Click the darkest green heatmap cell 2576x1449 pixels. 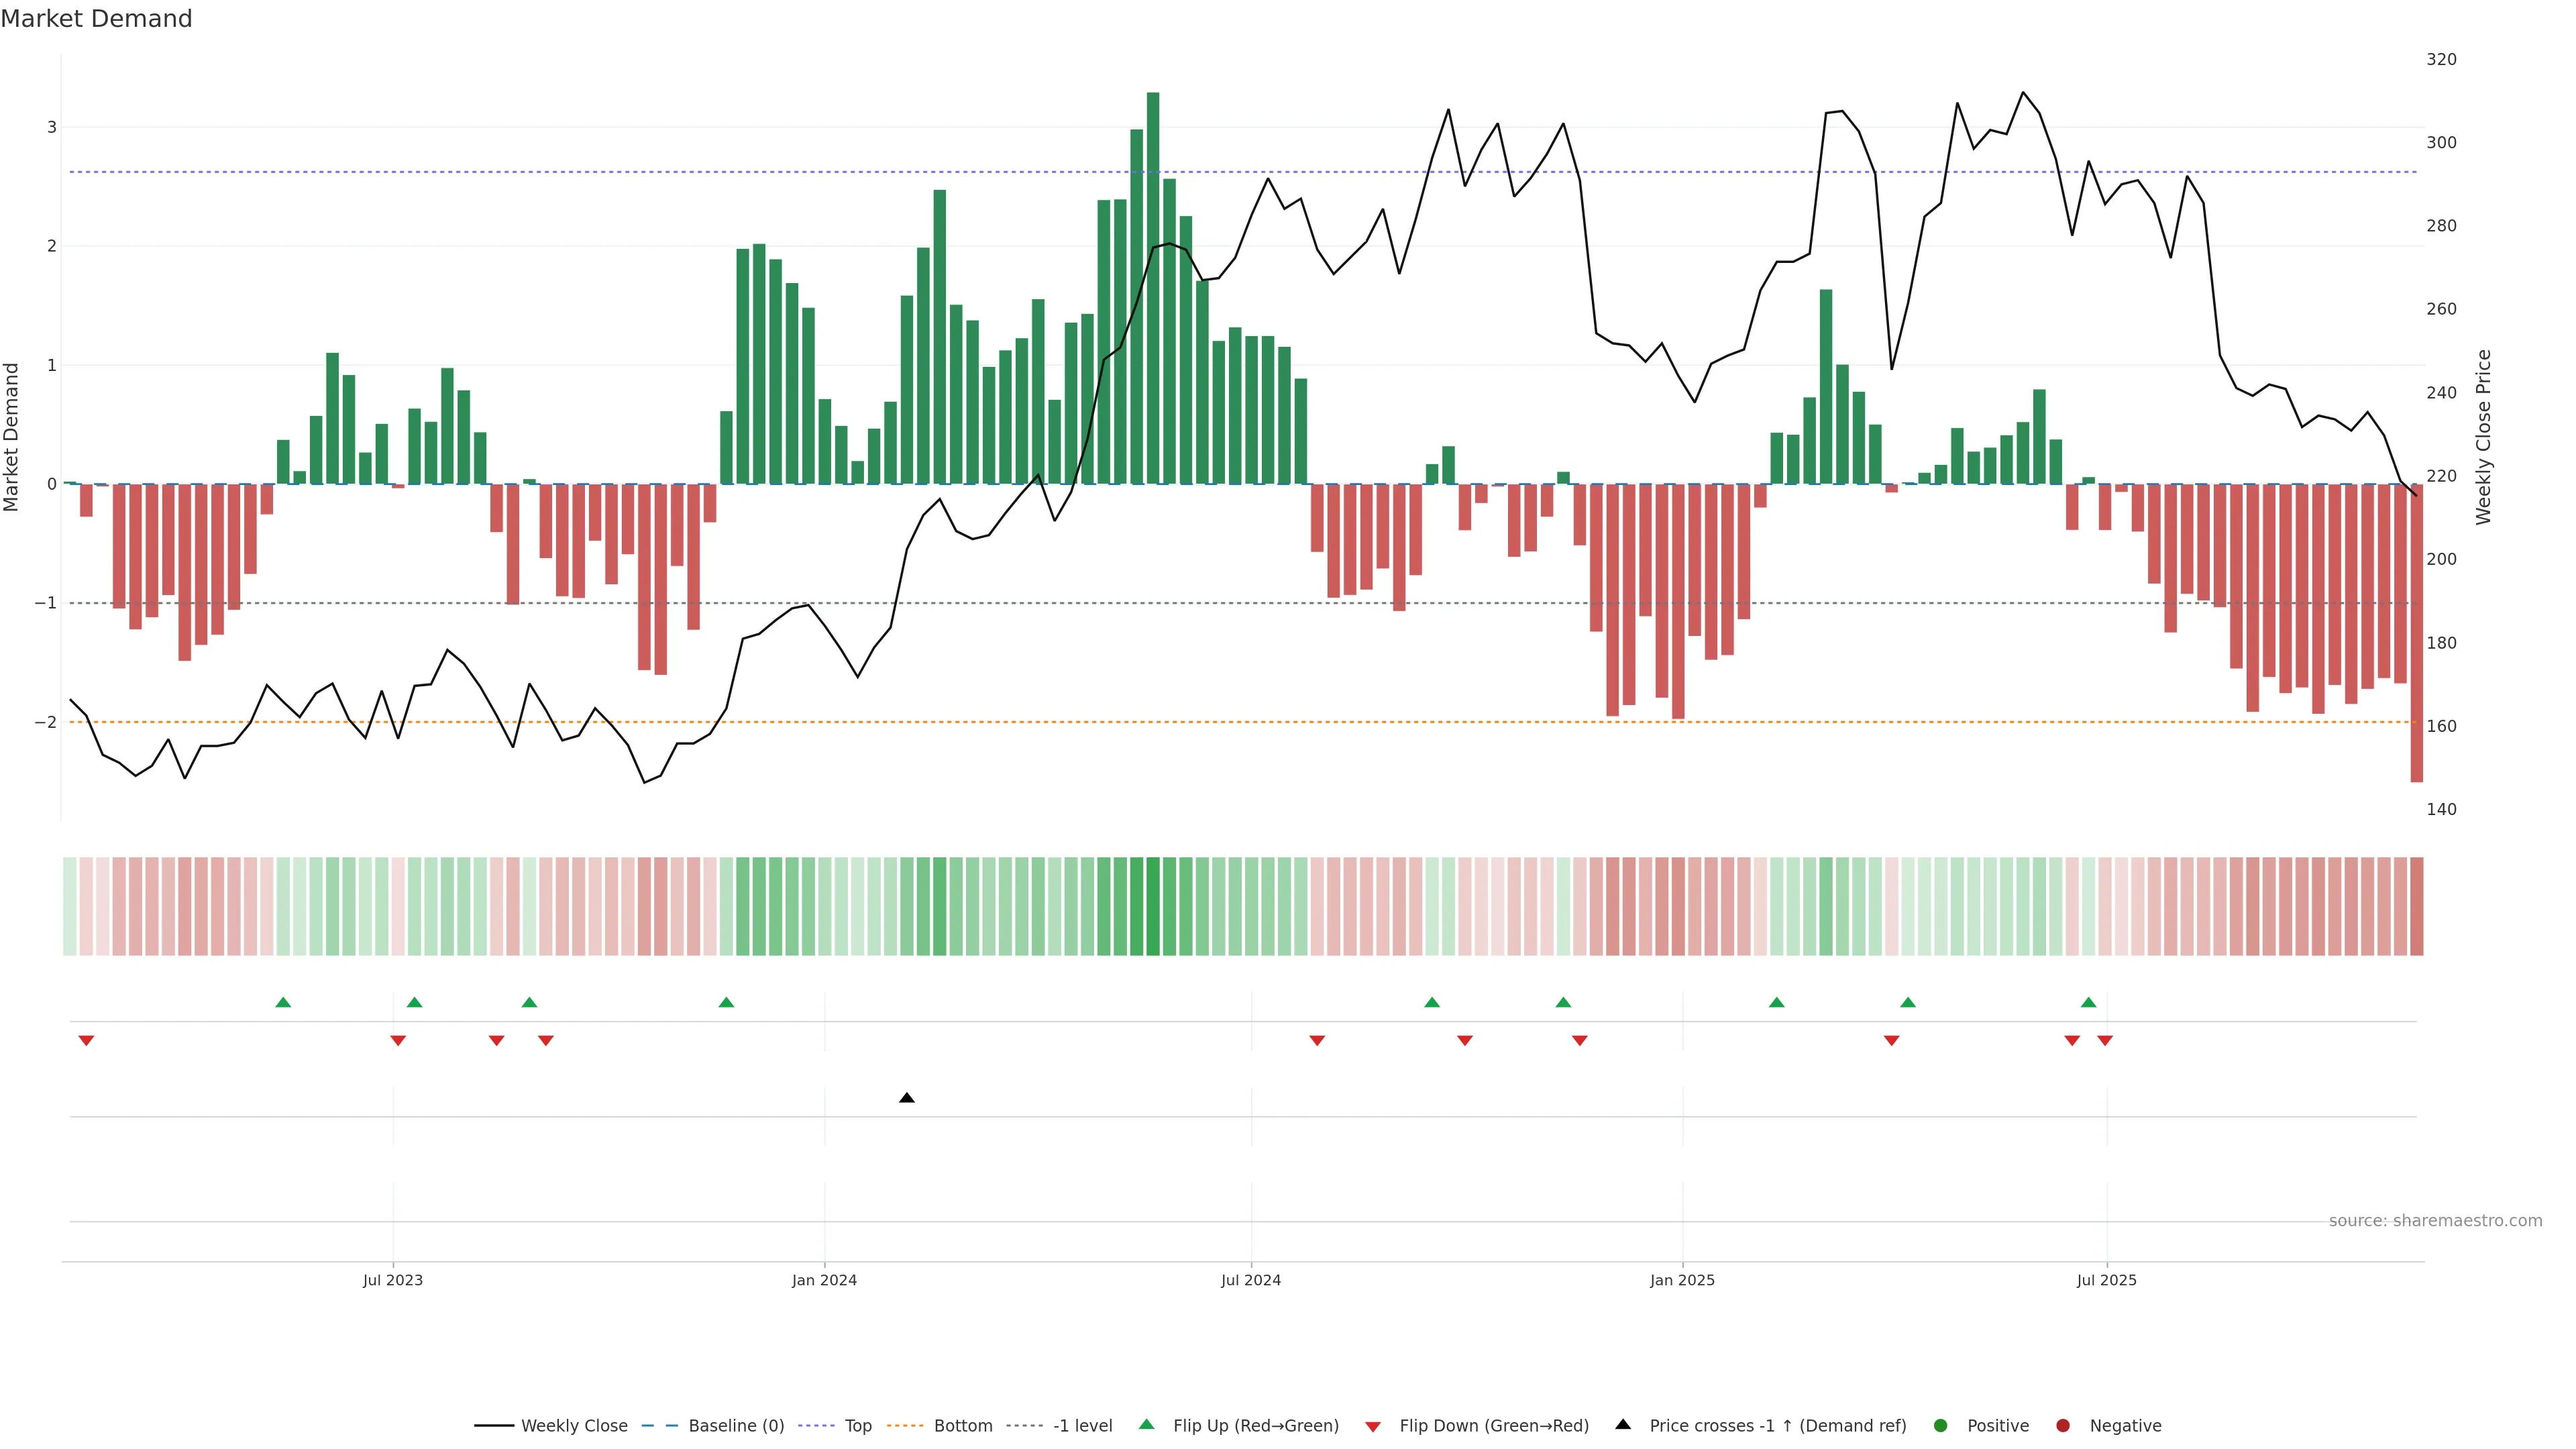[x=1153, y=906]
